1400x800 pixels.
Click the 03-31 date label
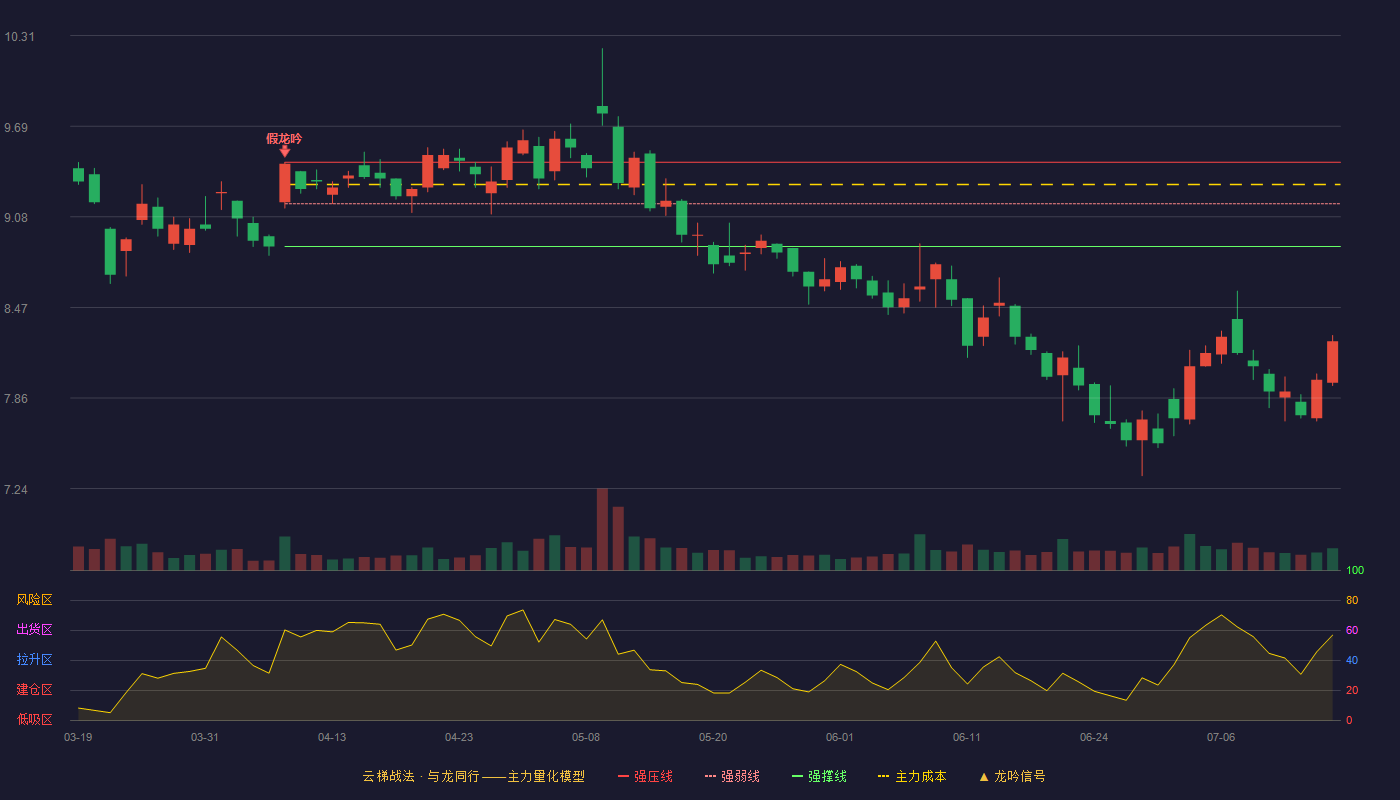coord(205,737)
